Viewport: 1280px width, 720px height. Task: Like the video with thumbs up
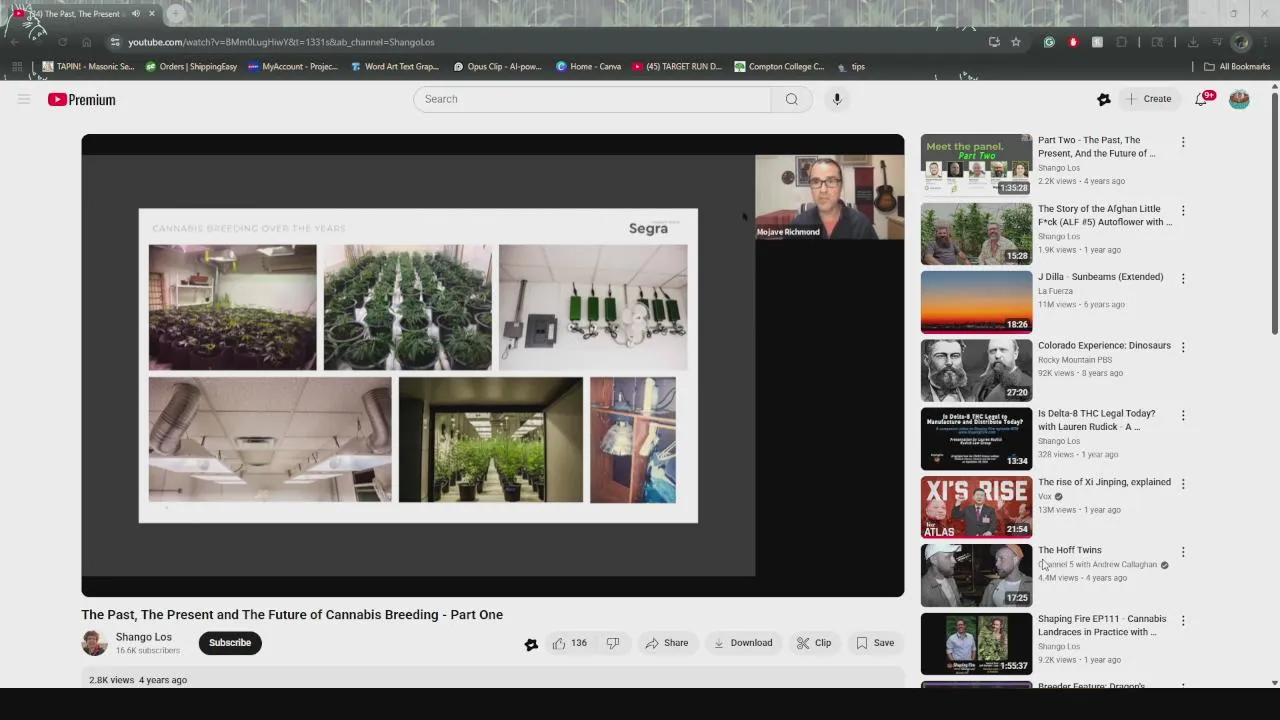[569, 643]
